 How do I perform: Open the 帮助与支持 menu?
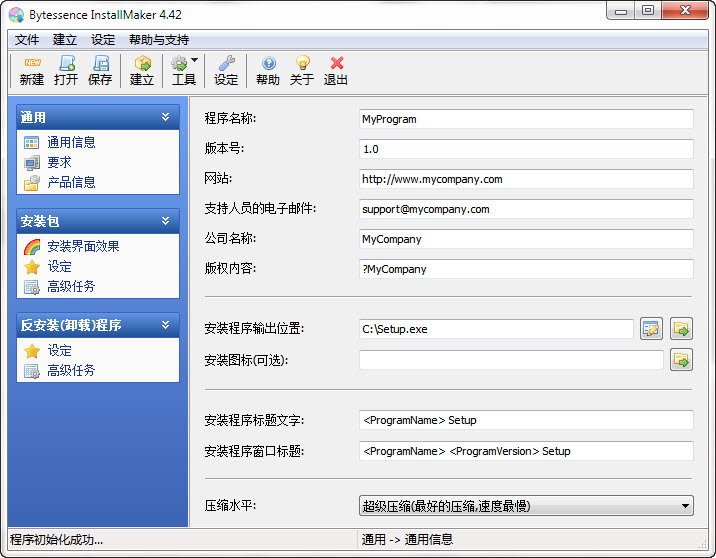158,40
